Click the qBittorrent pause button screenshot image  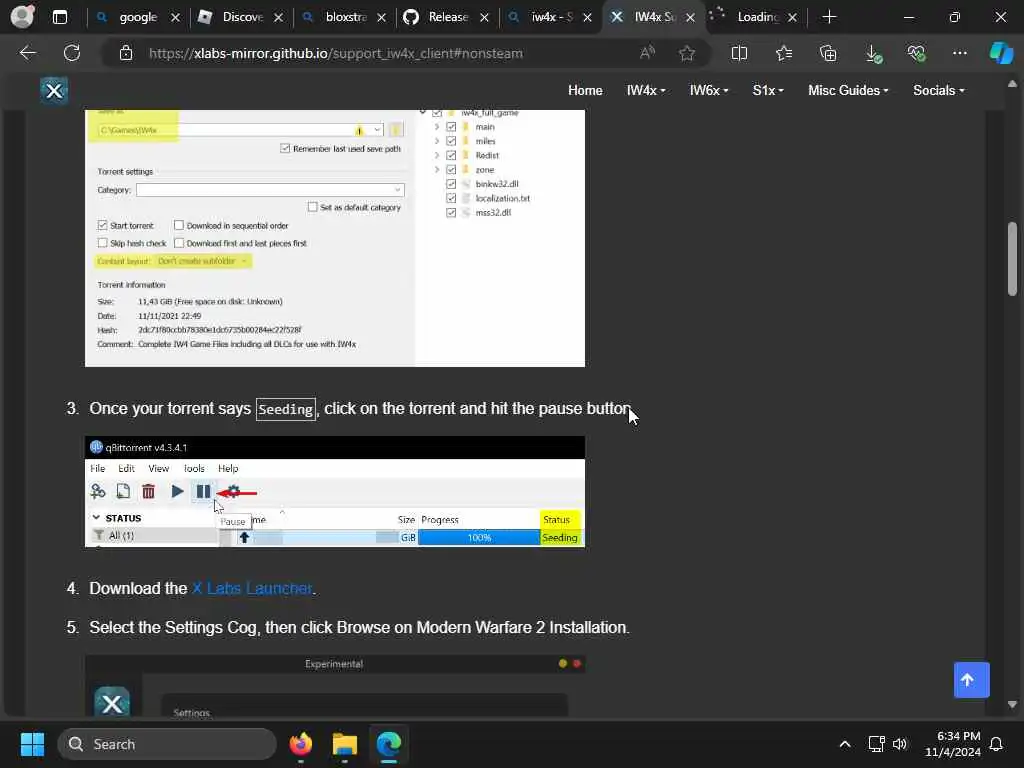tap(334, 491)
